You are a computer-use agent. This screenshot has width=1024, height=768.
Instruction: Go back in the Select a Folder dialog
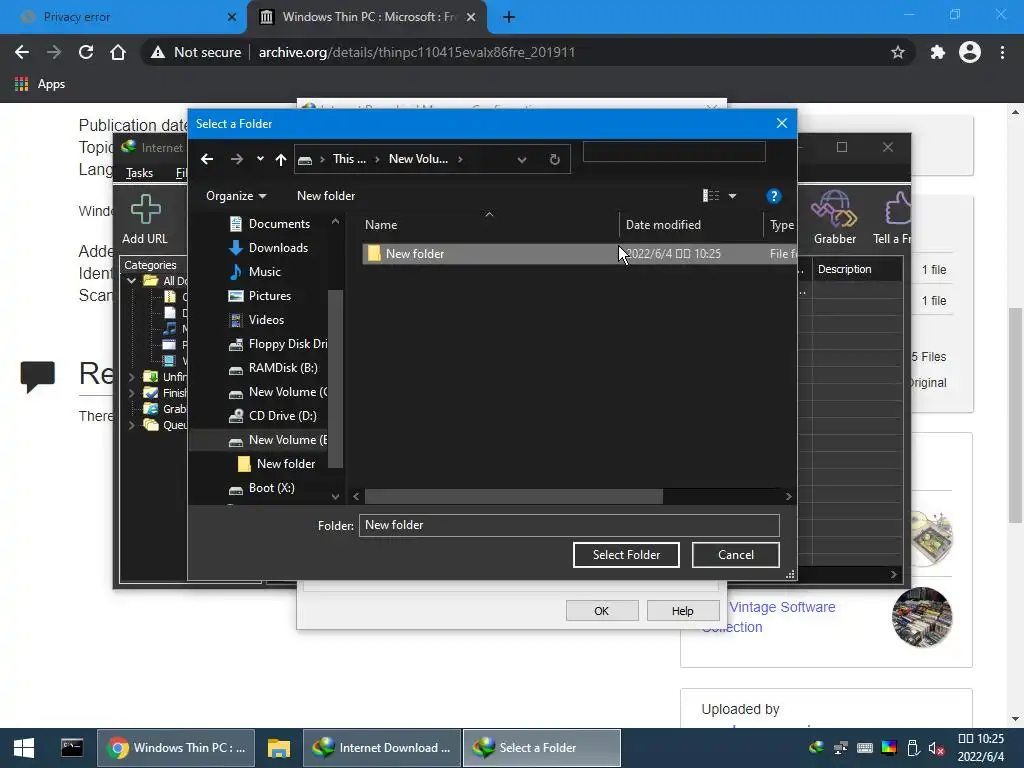207,159
